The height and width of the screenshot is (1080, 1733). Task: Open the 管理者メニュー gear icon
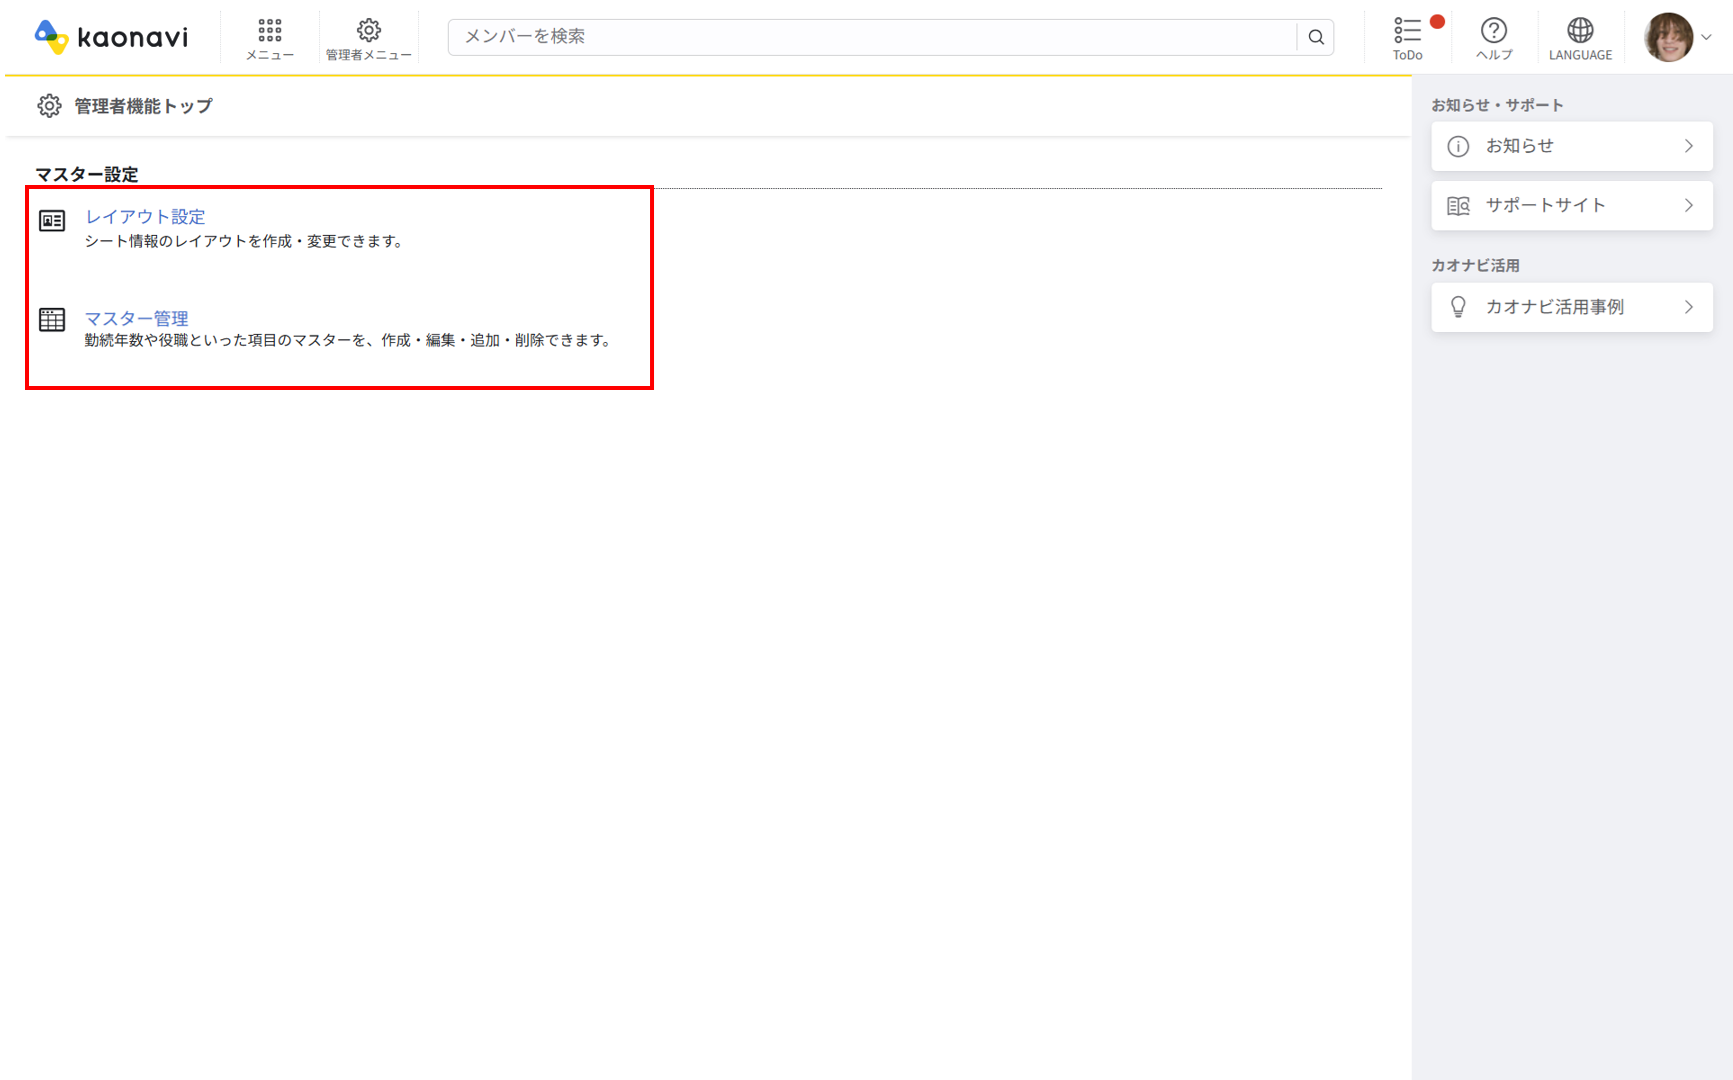point(368,30)
